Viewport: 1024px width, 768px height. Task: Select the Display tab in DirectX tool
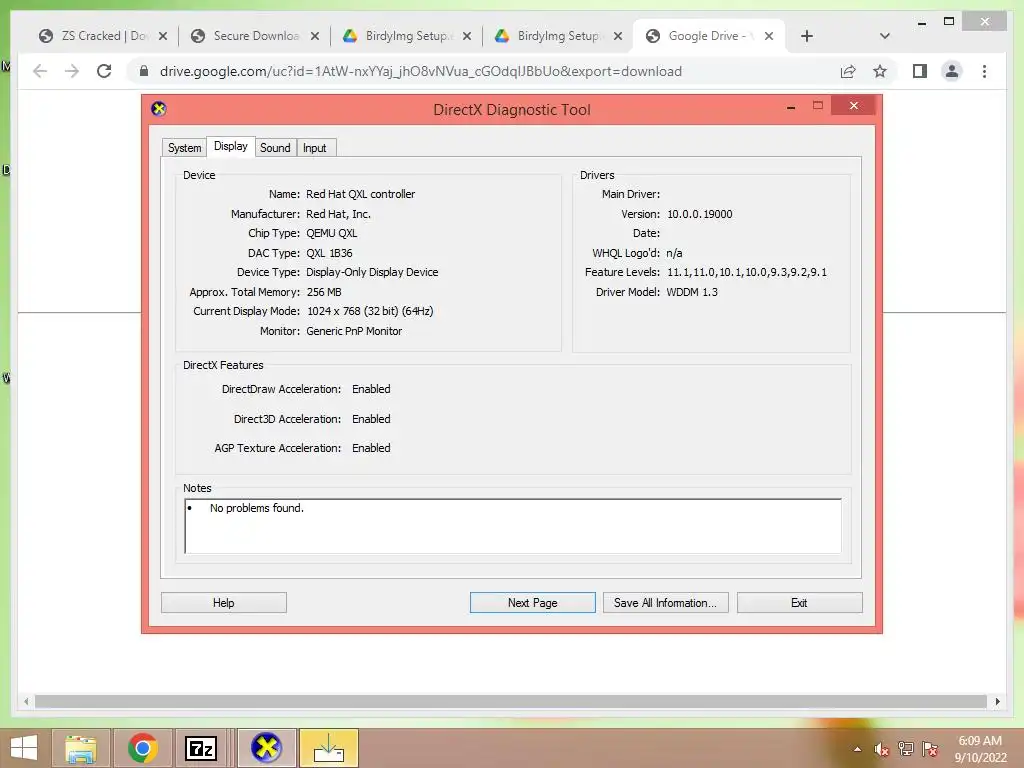(231, 146)
